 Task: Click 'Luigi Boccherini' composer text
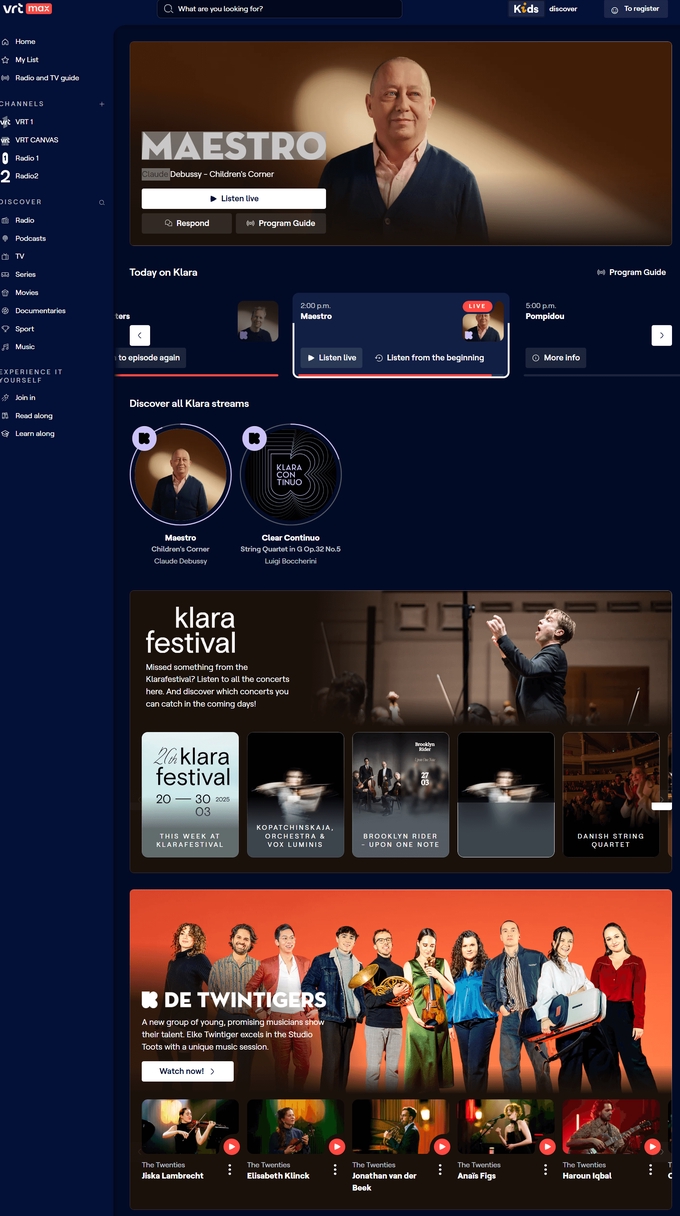[x=290, y=561]
